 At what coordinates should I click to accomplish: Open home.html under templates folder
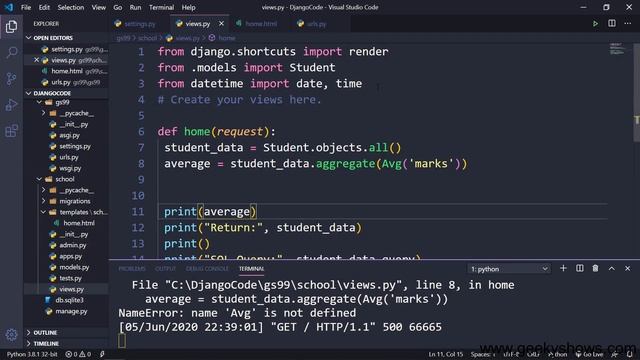[x=79, y=223]
